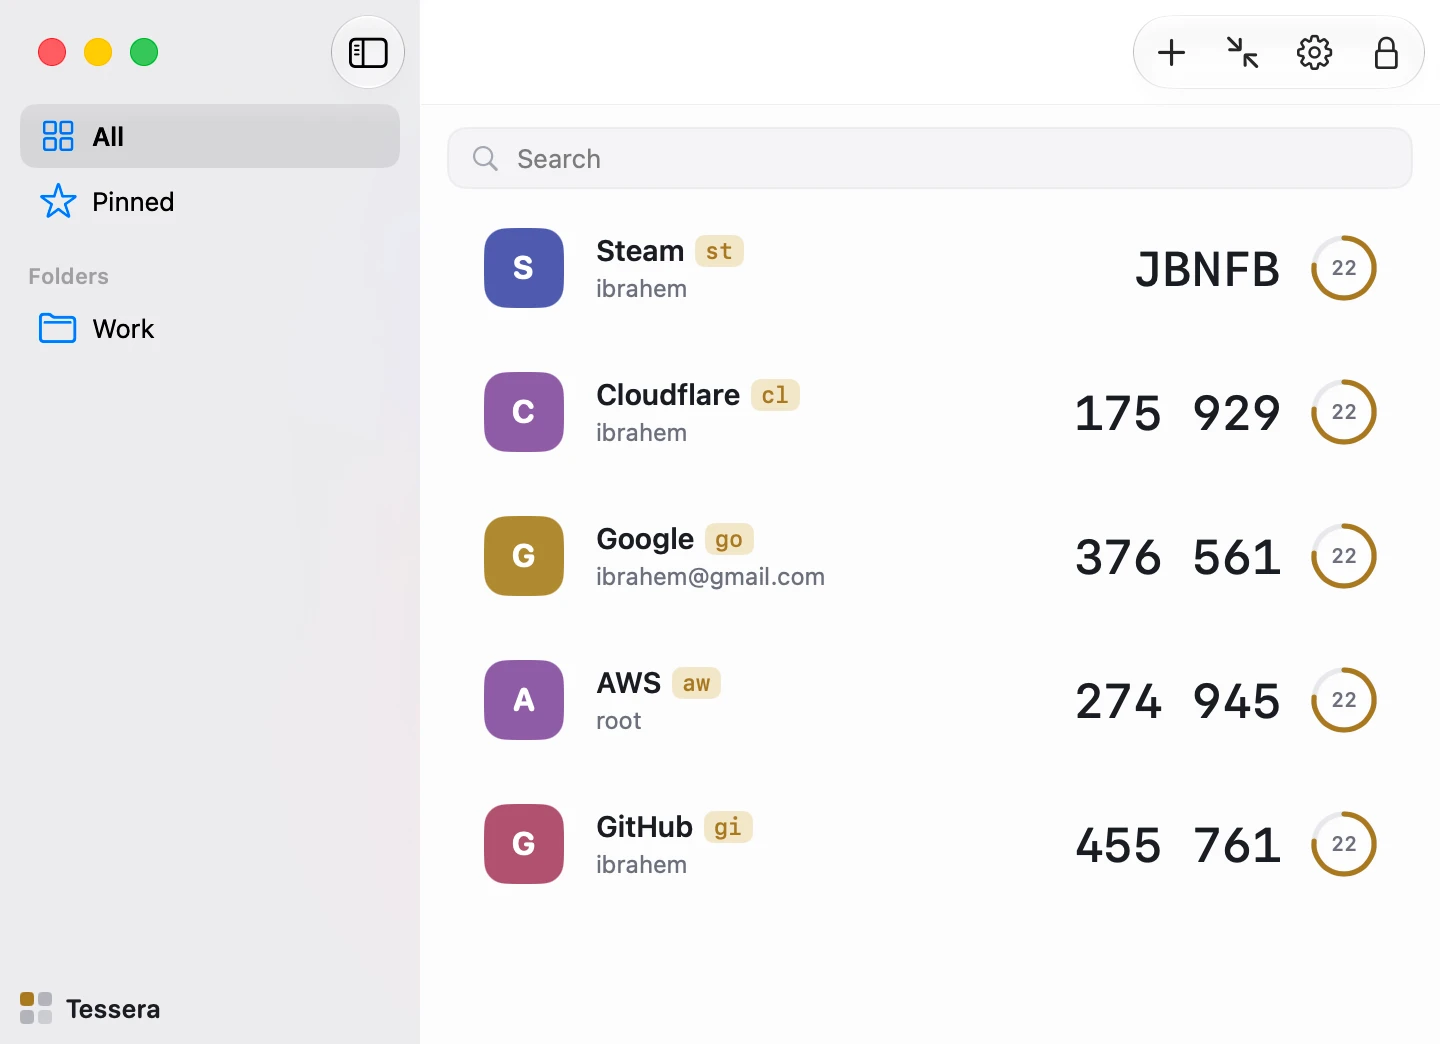
Task: Click the Search field
Action: coord(930,158)
